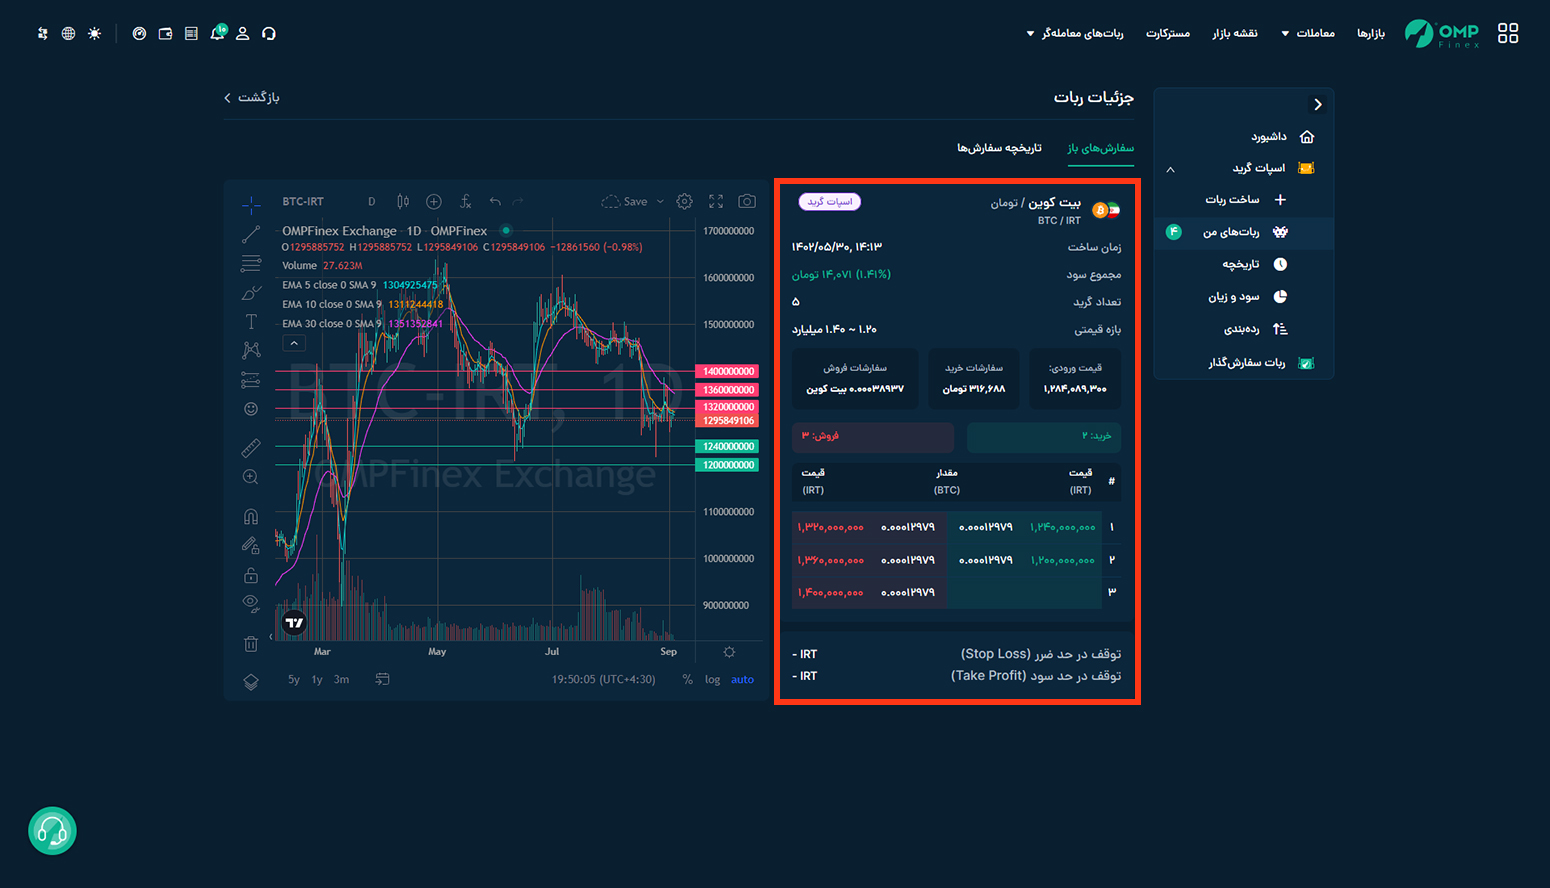Open the object tree layers icon
Viewport: 1550px width, 888px height.
pyautogui.click(x=251, y=681)
